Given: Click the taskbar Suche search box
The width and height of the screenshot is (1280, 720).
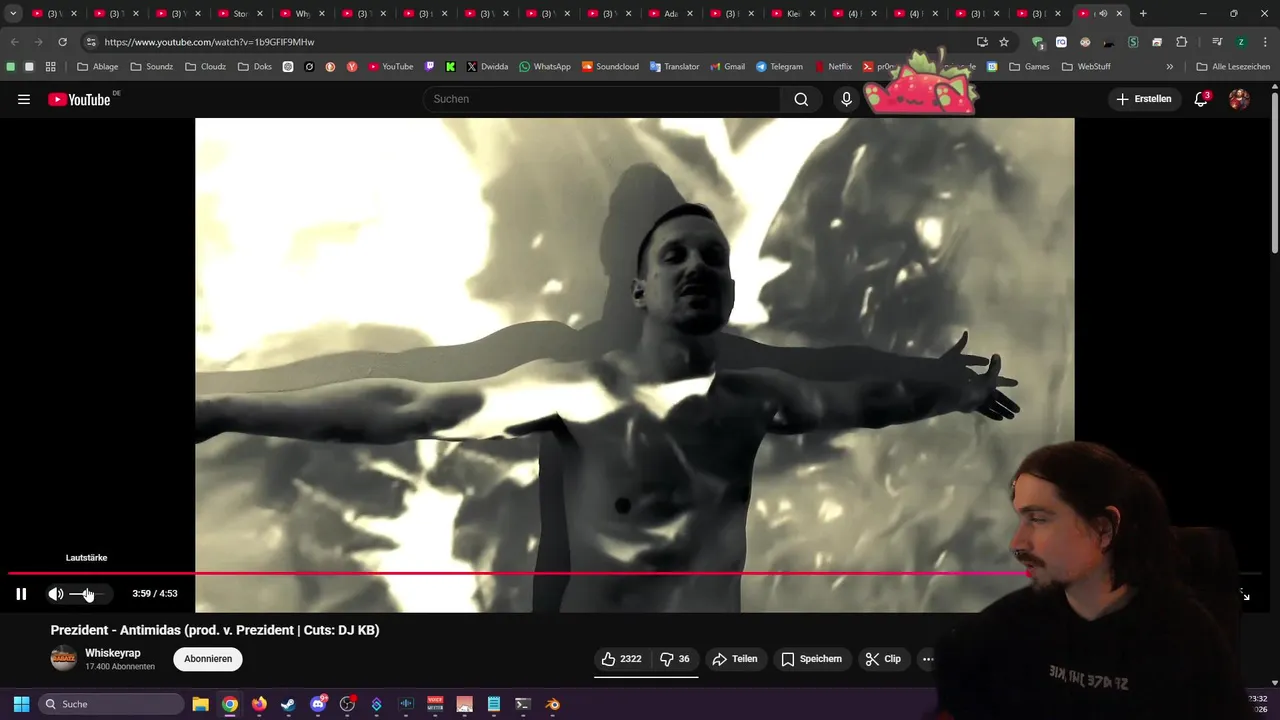Looking at the screenshot, I should (111, 704).
